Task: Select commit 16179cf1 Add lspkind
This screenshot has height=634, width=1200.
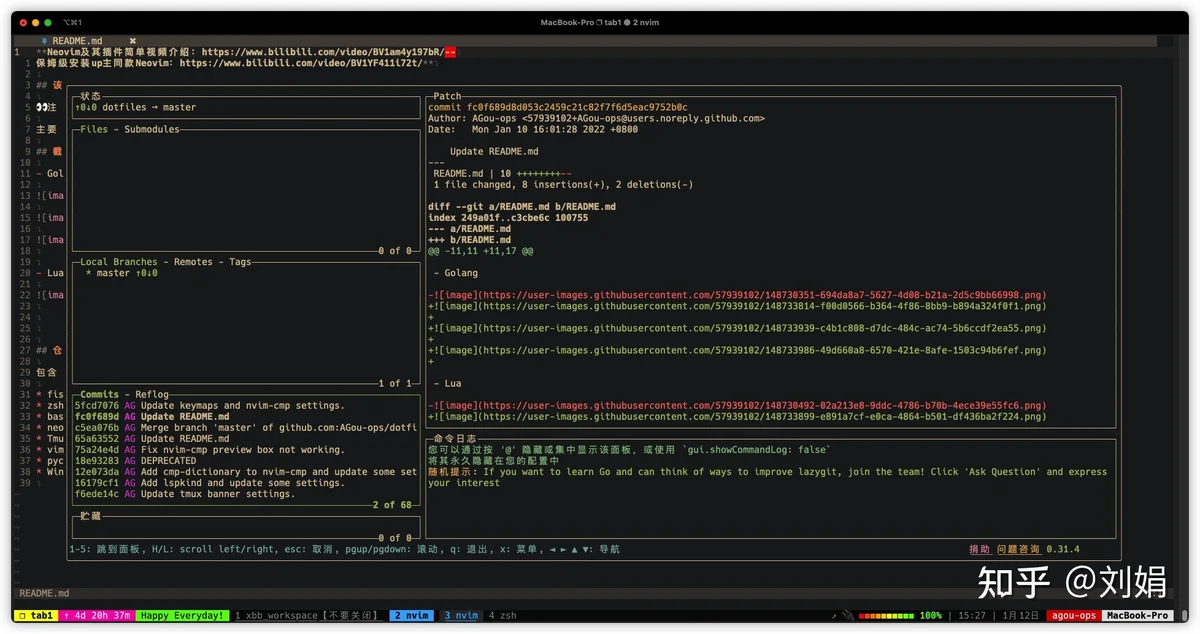Action: pos(246,483)
